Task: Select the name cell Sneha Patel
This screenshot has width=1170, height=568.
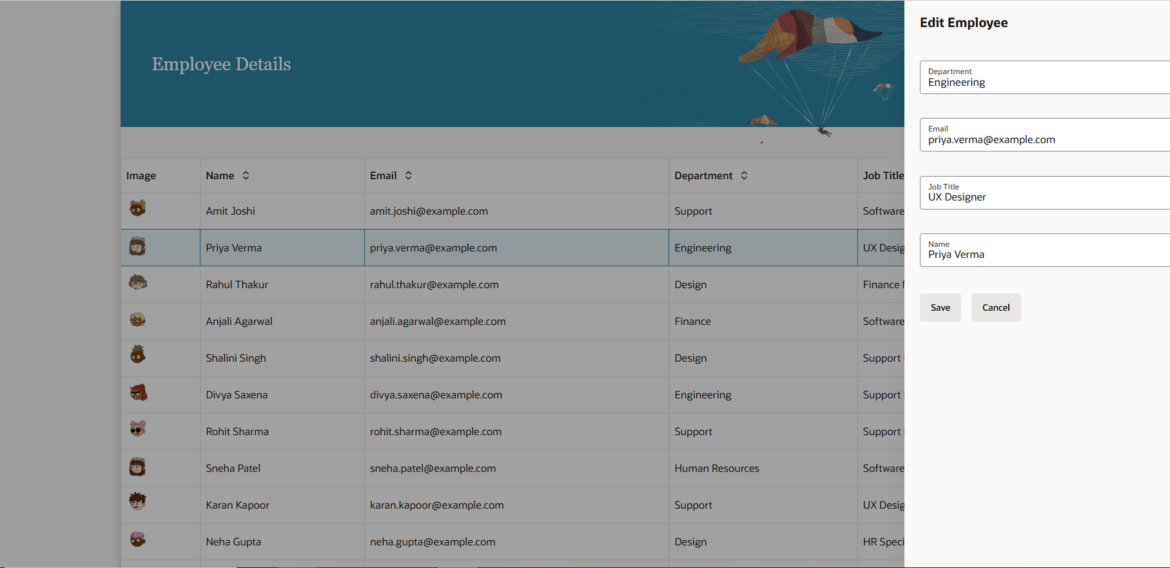Action: click(282, 469)
